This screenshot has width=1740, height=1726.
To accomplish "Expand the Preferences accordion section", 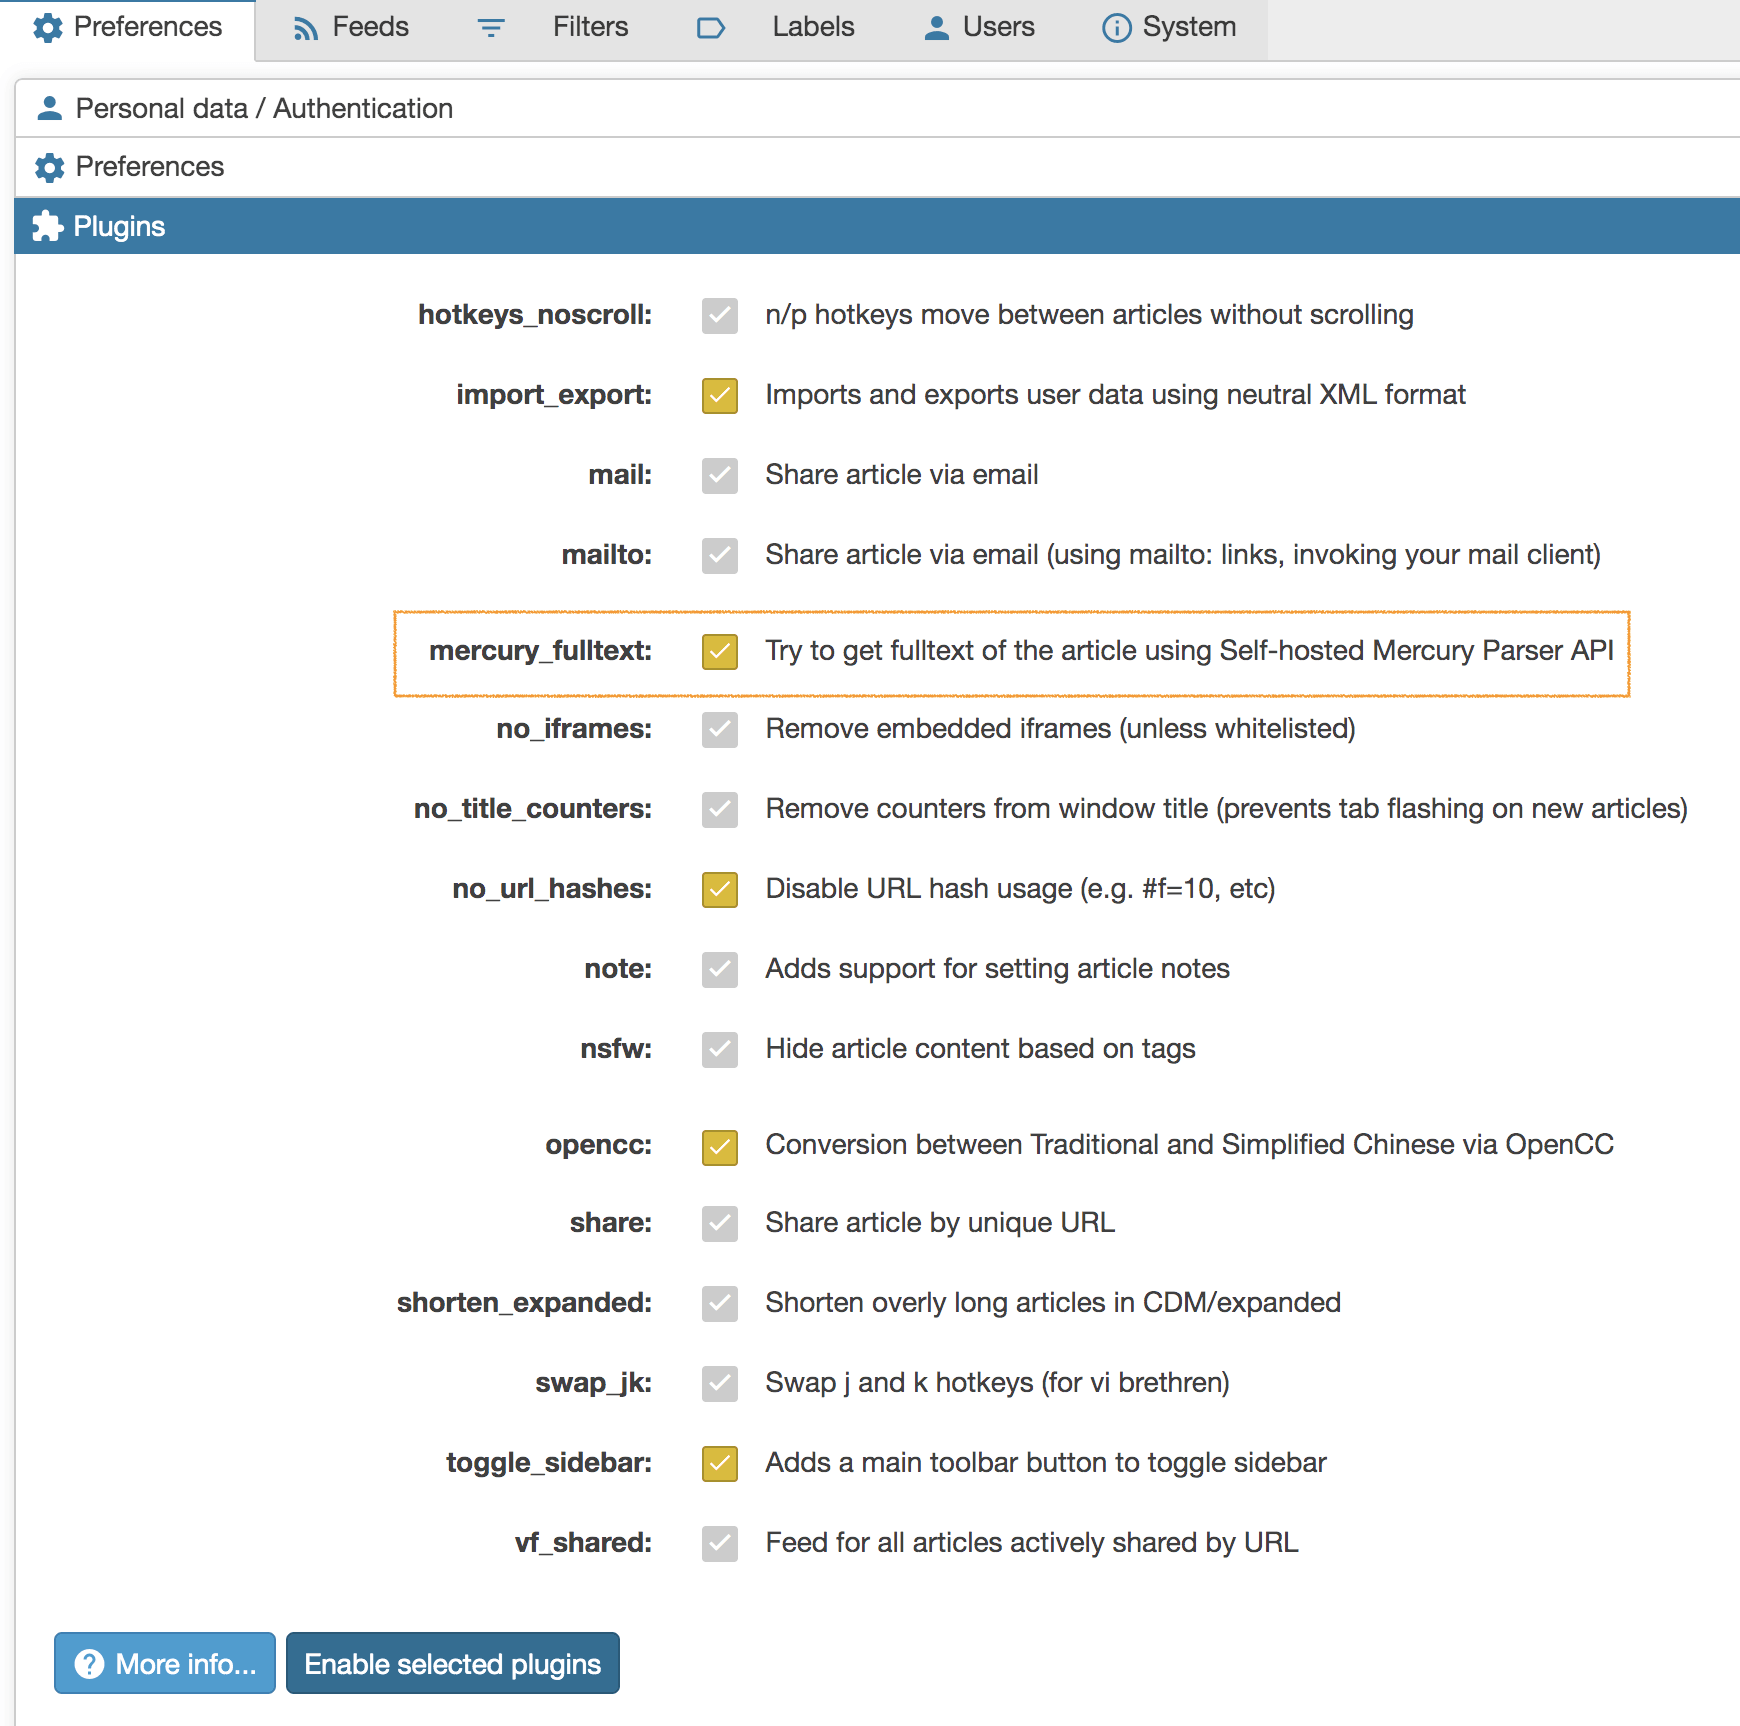I will click(877, 167).
